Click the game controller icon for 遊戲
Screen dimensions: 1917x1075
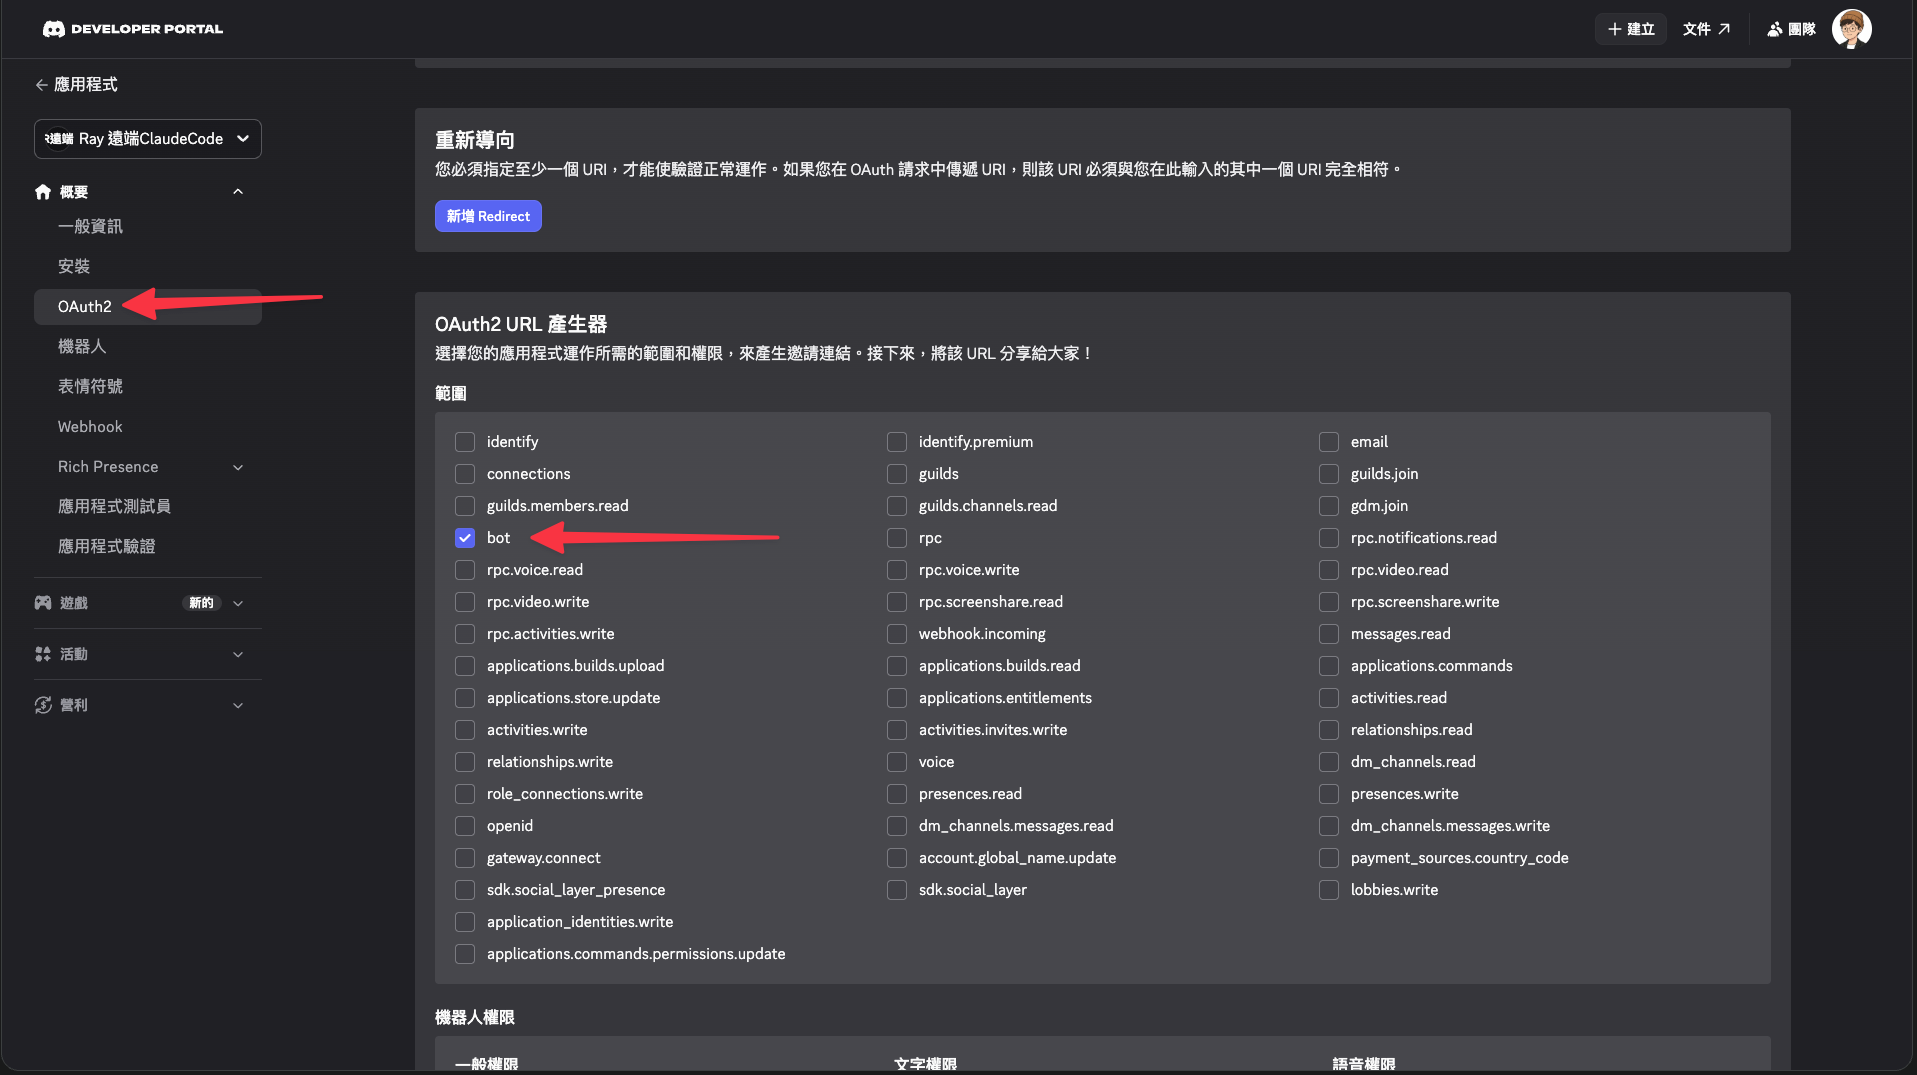43,603
